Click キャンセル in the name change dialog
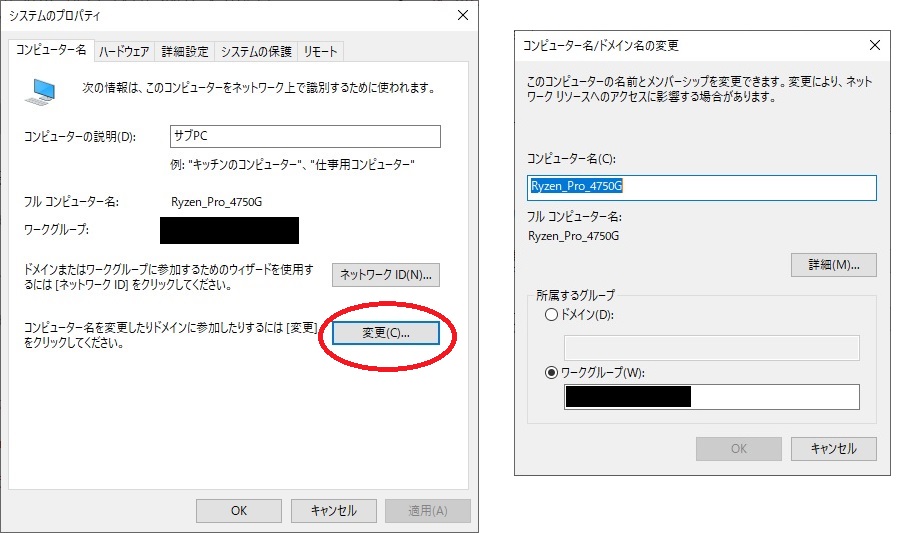The image size is (914, 533). point(834,449)
